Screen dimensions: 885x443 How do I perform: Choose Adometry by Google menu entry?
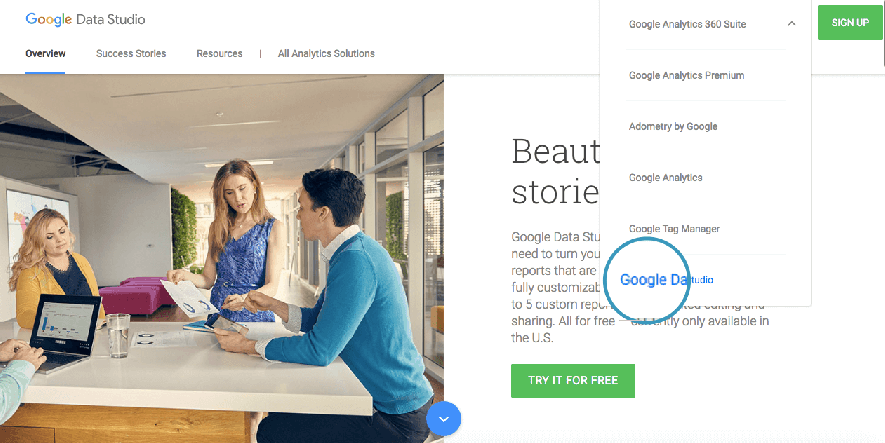click(673, 126)
